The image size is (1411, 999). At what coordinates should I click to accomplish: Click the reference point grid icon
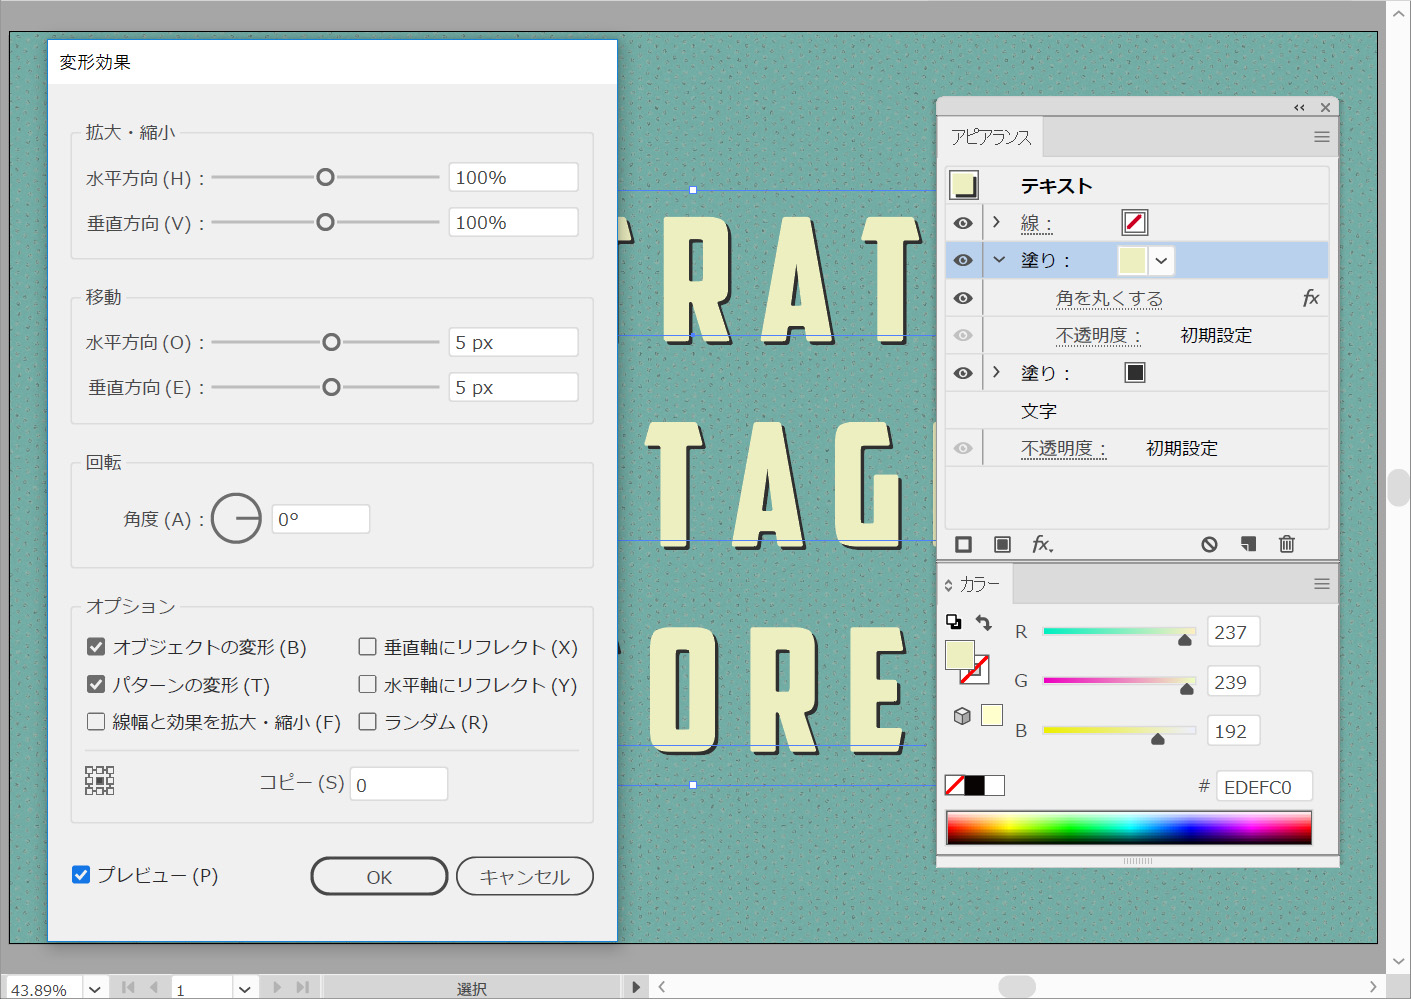click(99, 781)
